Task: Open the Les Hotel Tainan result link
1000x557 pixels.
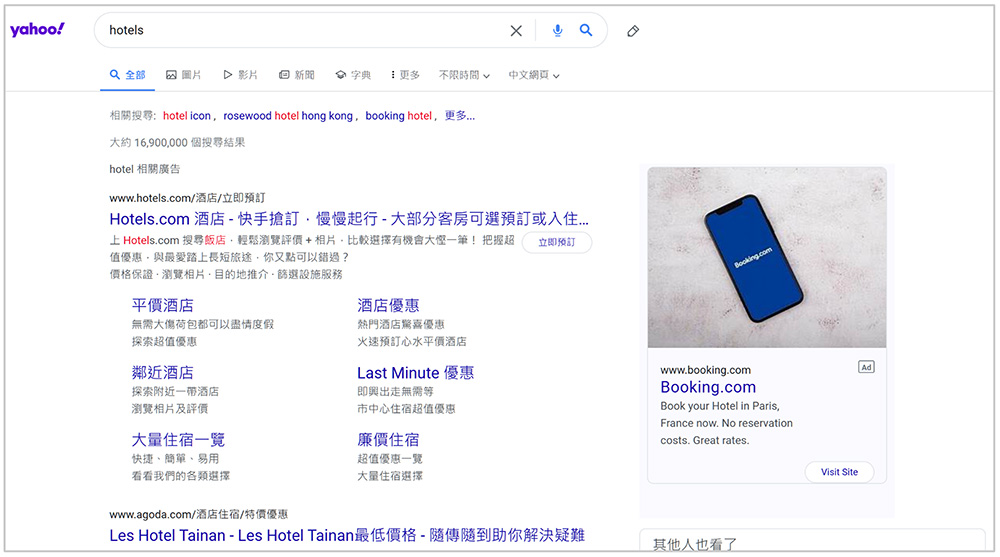Action: point(347,535)
